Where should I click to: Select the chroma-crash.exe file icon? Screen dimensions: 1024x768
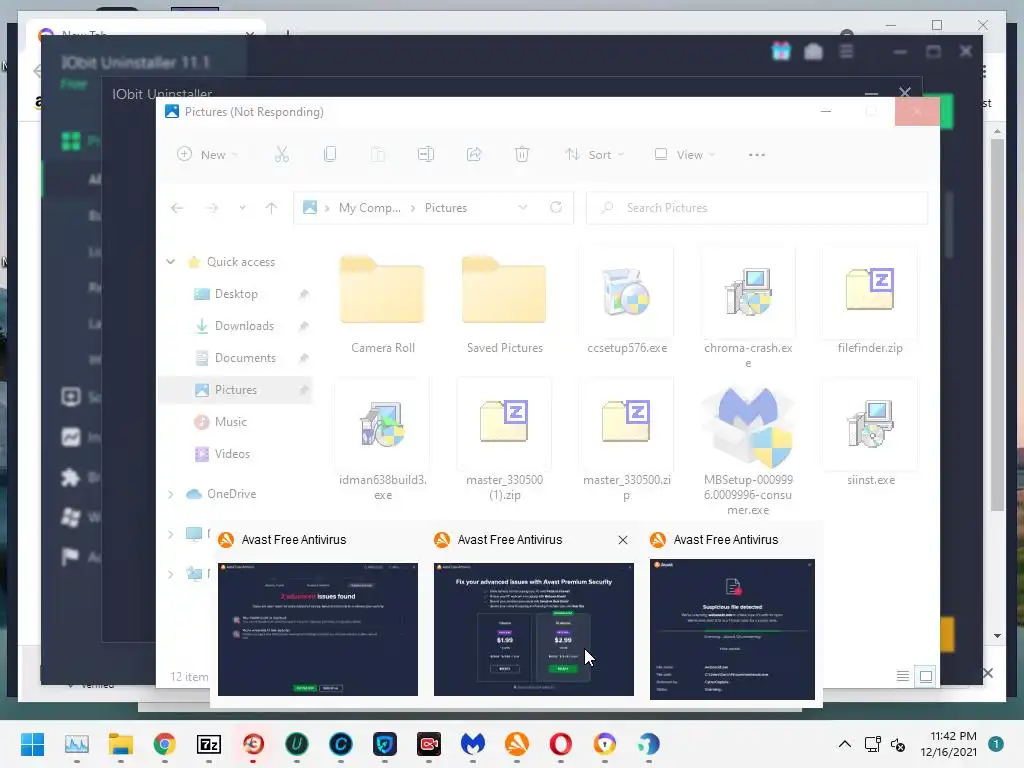point(748,292)
